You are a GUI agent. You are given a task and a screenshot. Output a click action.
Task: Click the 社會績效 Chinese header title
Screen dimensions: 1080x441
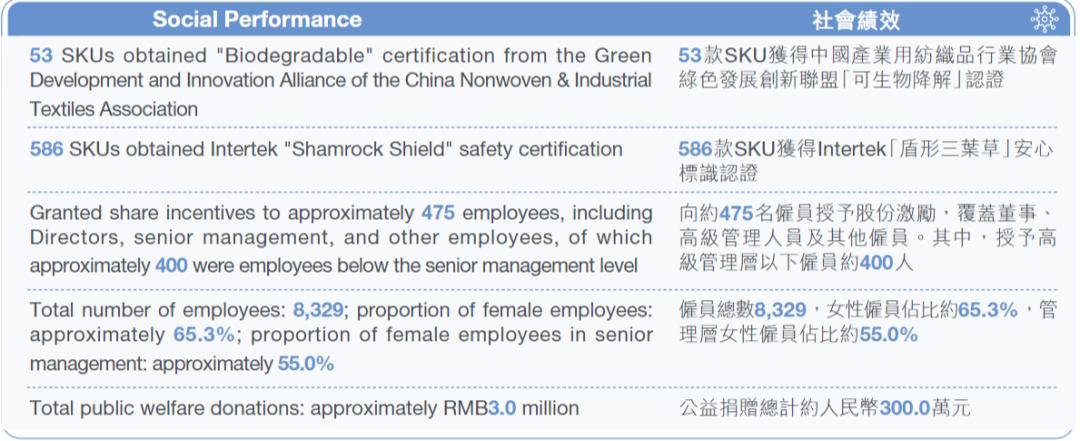[855, 20]
